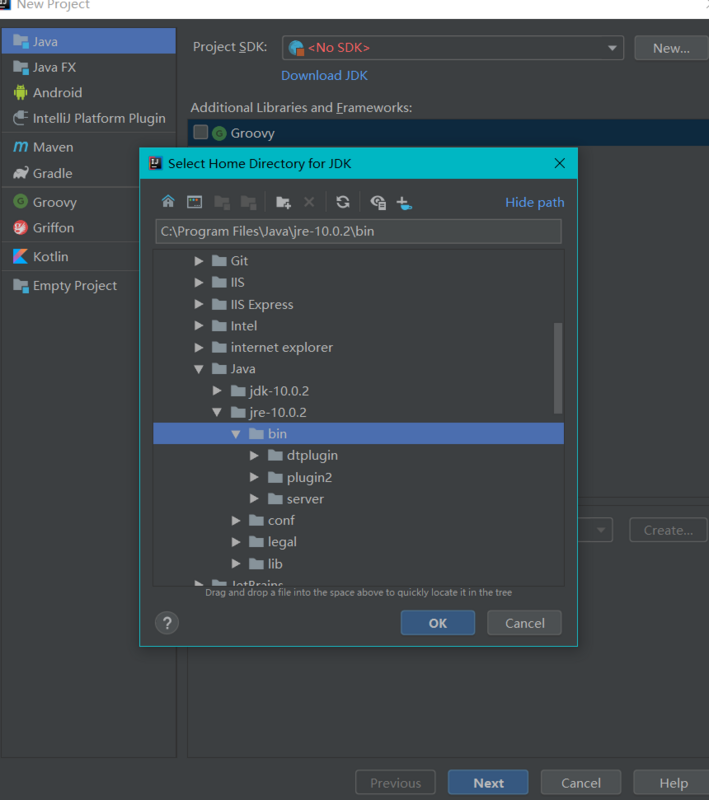The height and width of the screenshot is (800, 709).
Task: Select the lib folder in tree
Action: coord(358,564)
